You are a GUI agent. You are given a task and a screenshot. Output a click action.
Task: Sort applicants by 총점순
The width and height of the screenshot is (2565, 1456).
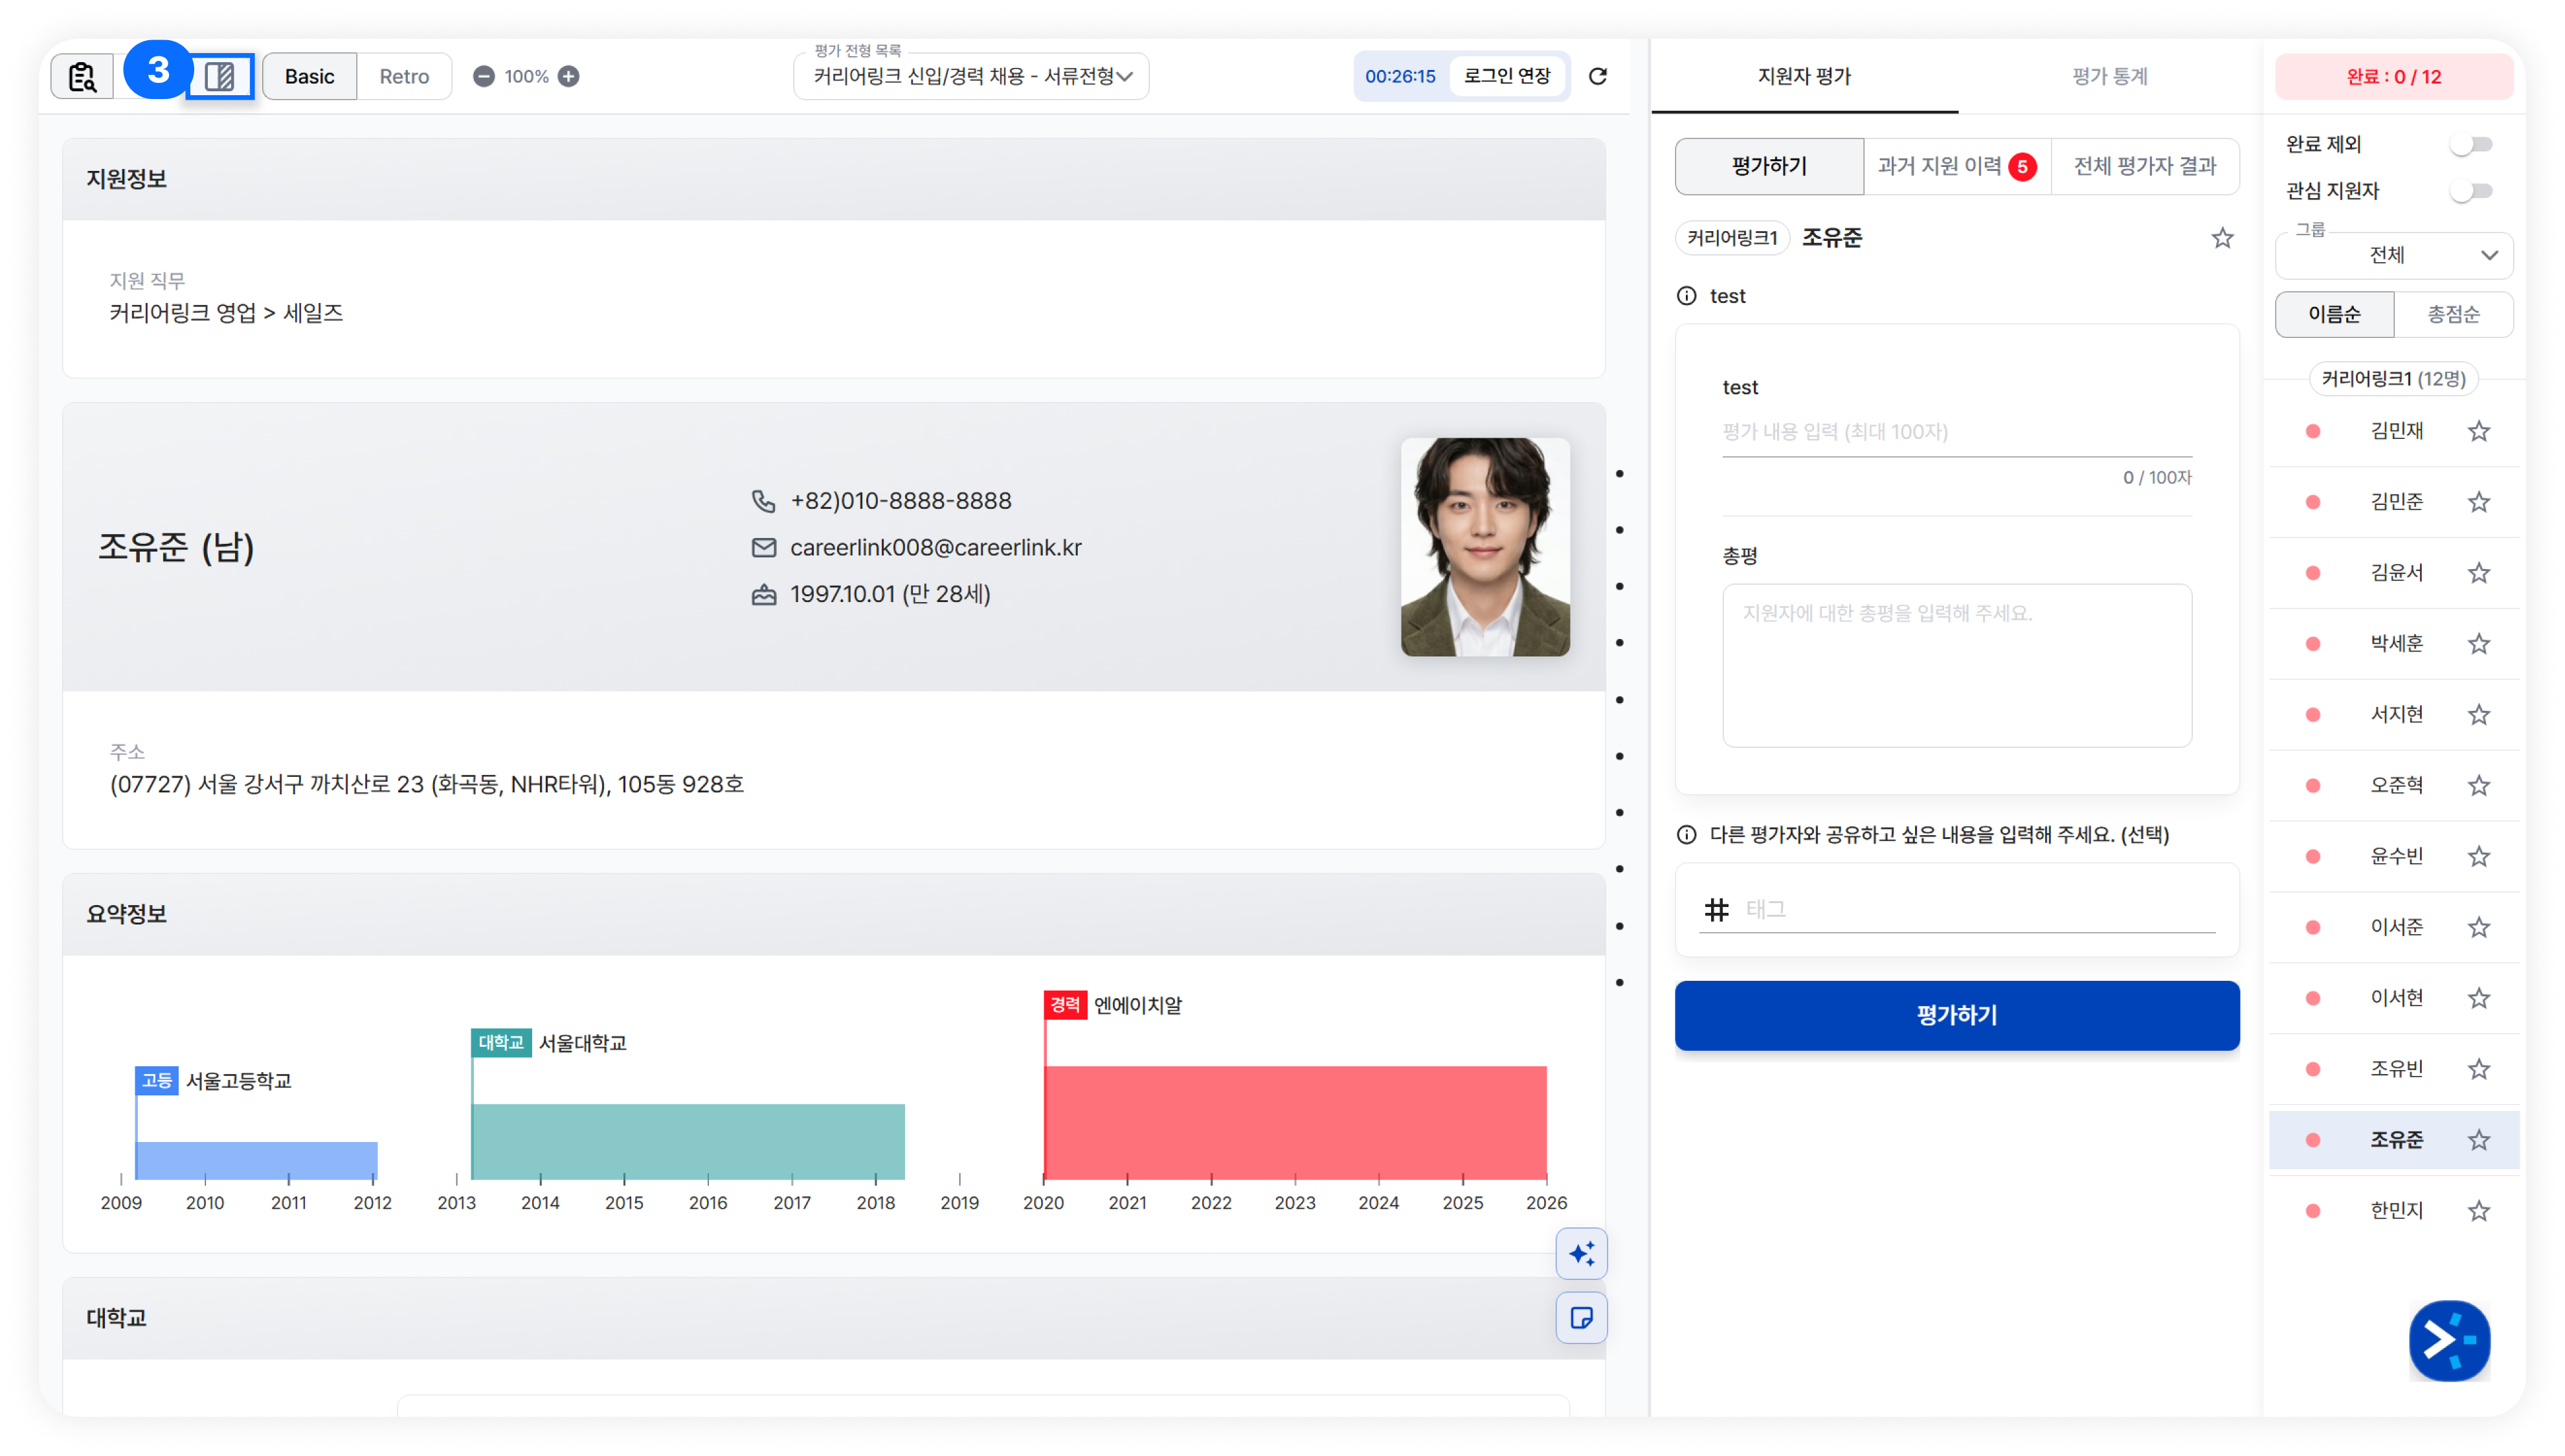pyautogui.click(x=2452, y=314)
